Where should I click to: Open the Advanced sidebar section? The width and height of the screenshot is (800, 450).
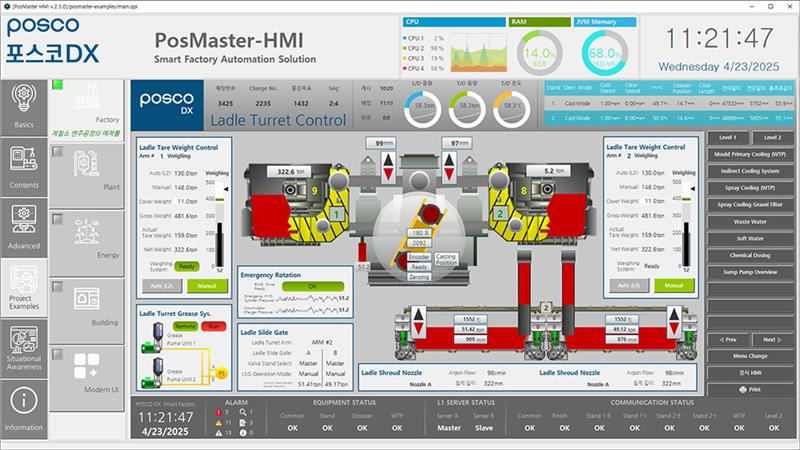pos(23,228)
